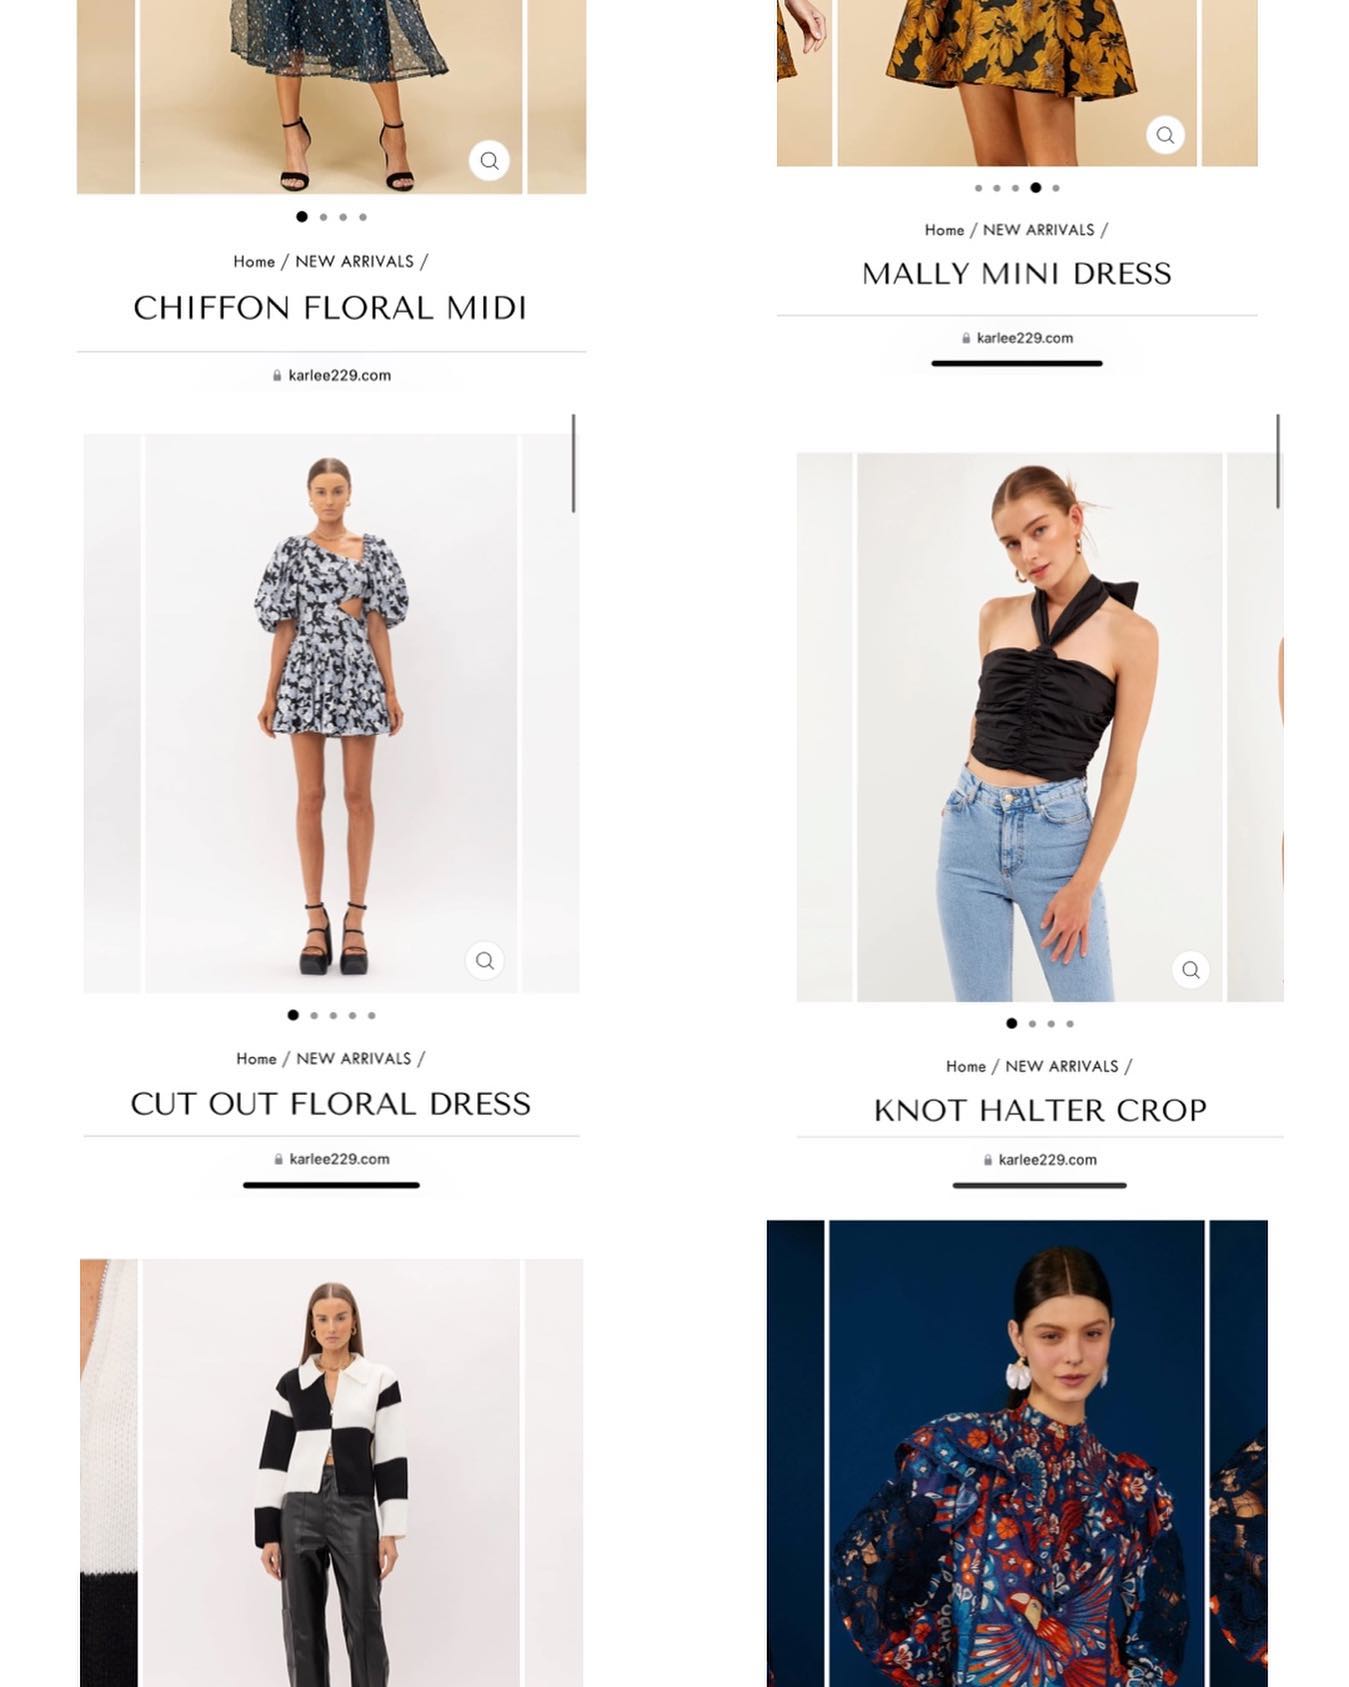The width and height of the screenshot is (1349, 1687).
Task: Open NEW ARRIVALS breadcrumb above Cut Out Floral Dress
Action: pos(353,1059)
